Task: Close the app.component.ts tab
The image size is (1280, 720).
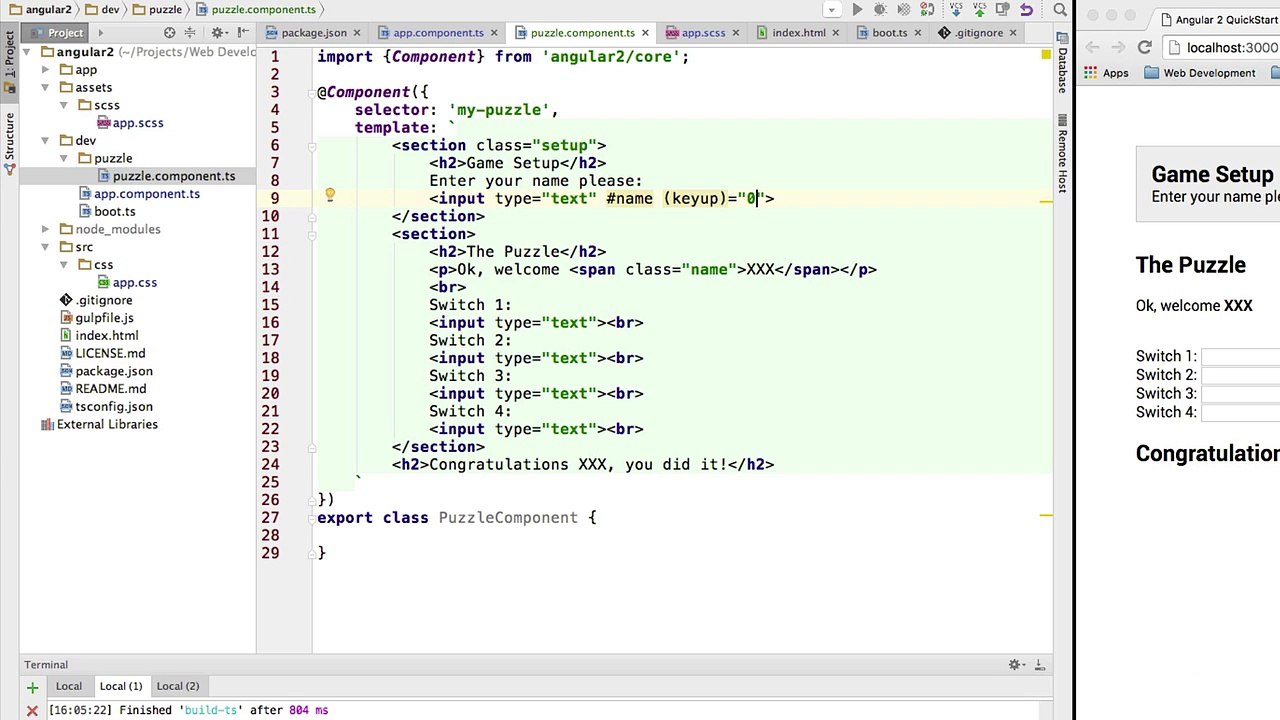Action: [x=495, y=33]
